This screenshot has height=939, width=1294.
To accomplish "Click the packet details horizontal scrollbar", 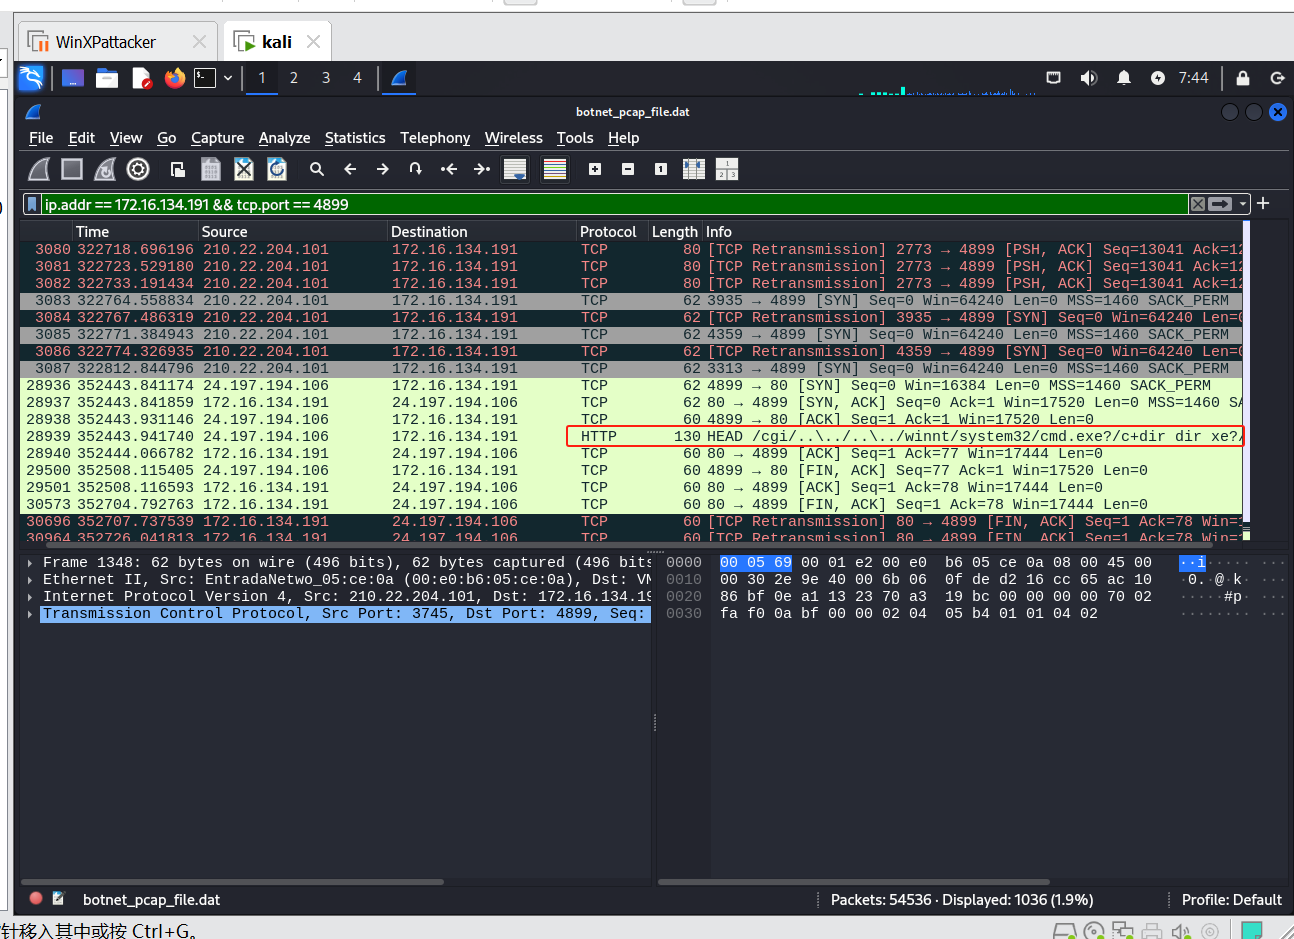I will [x=233, y=882].
